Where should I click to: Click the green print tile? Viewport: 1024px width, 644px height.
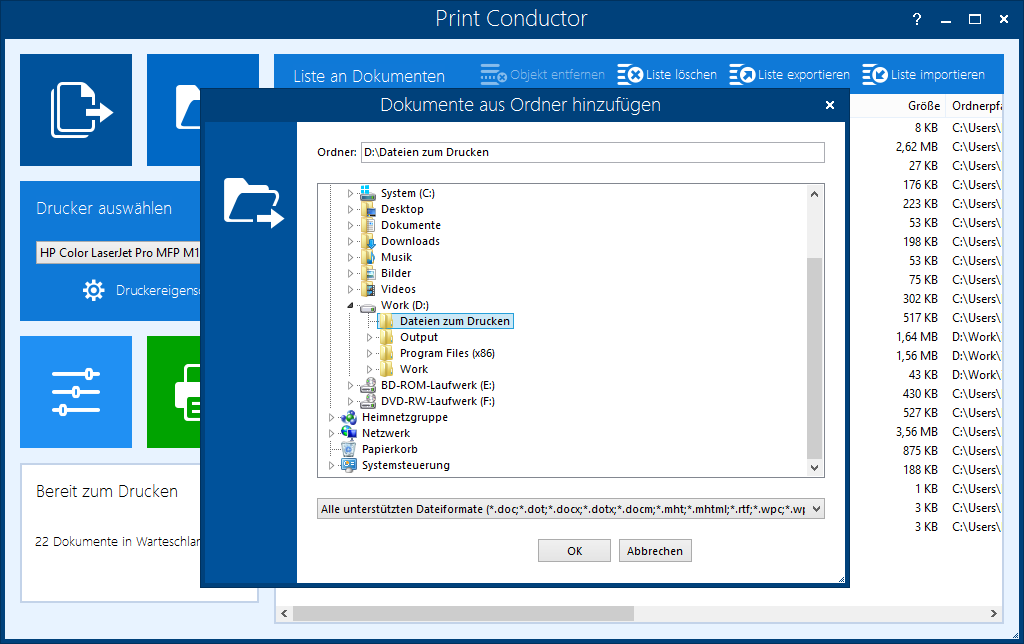click(175, 391)
